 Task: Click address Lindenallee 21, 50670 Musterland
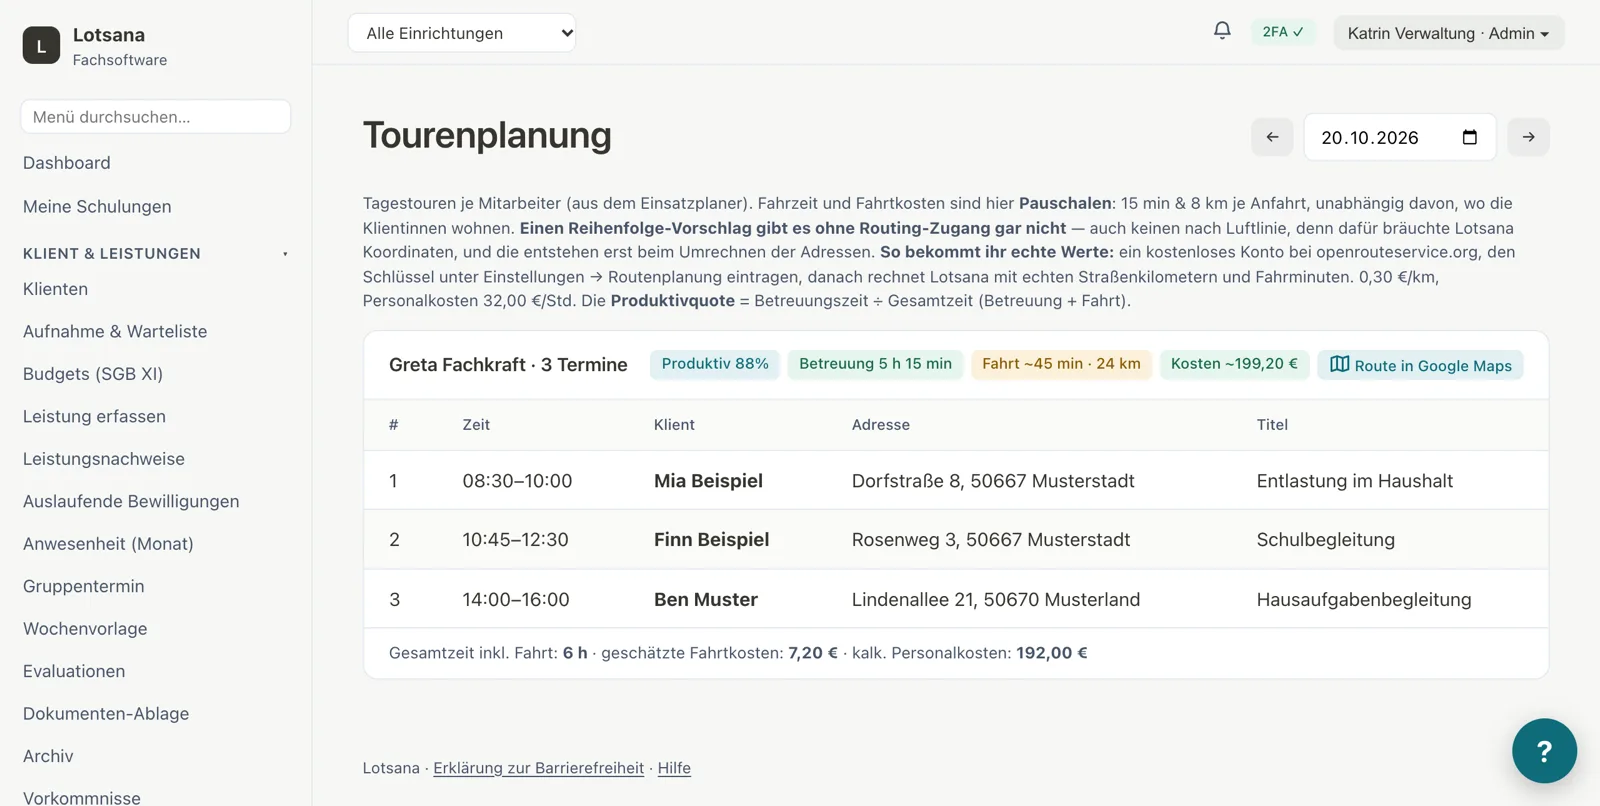click(x=996, y=600)
